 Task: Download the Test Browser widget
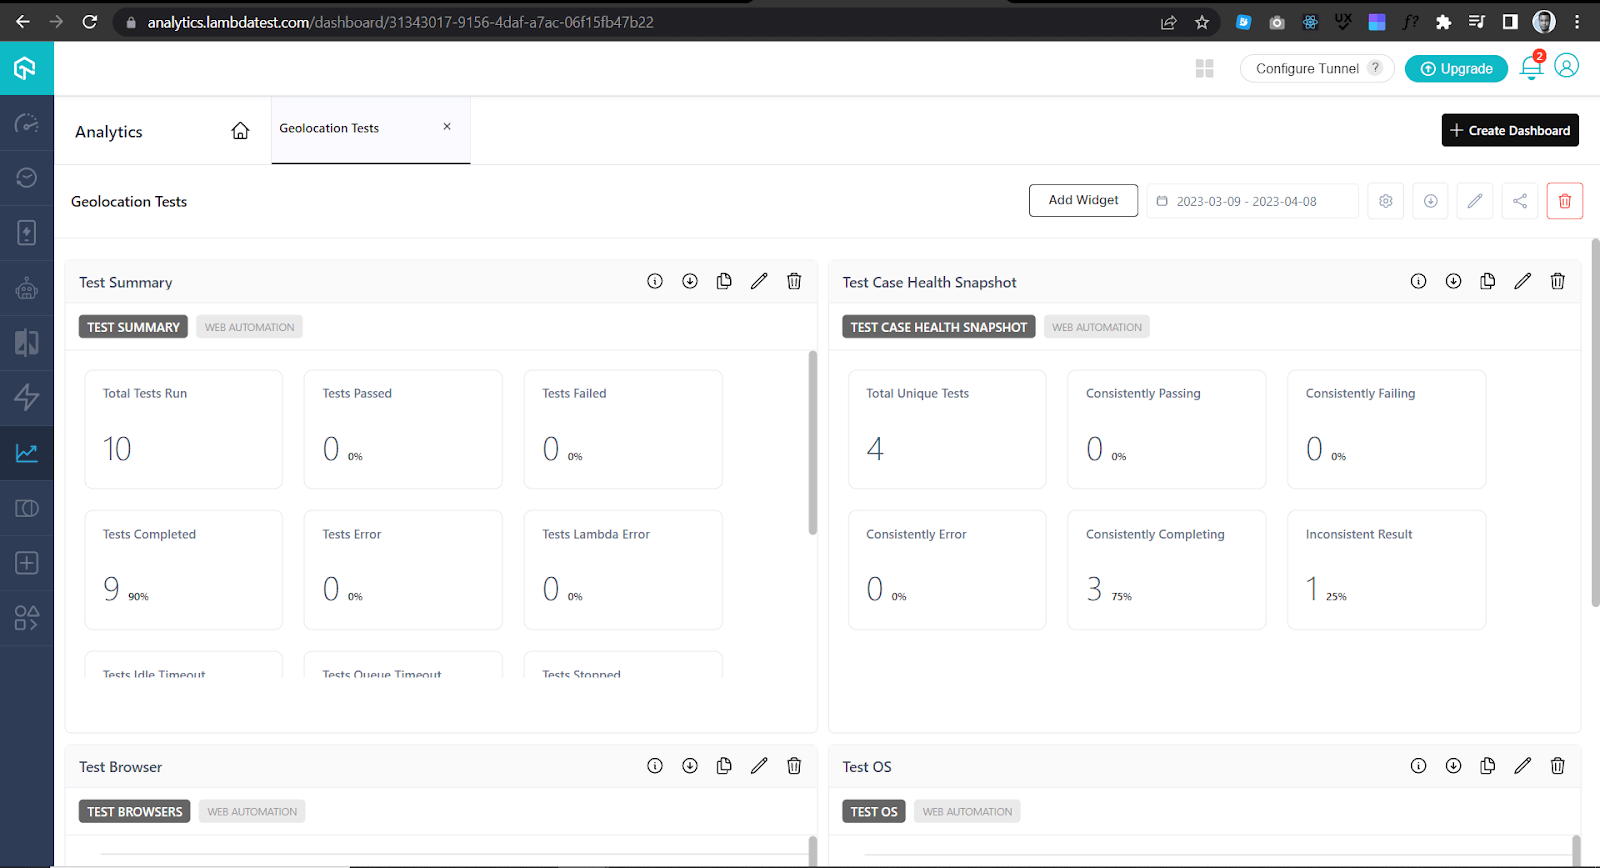pos(690,766)
